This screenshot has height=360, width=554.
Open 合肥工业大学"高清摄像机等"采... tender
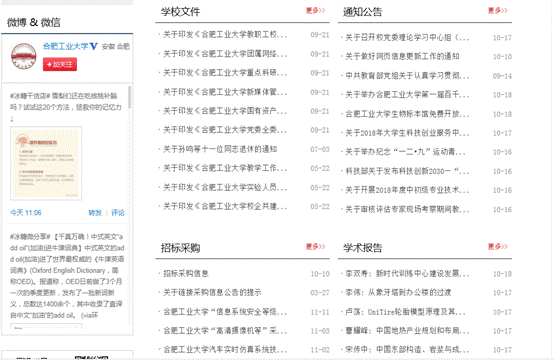point(225,331)
